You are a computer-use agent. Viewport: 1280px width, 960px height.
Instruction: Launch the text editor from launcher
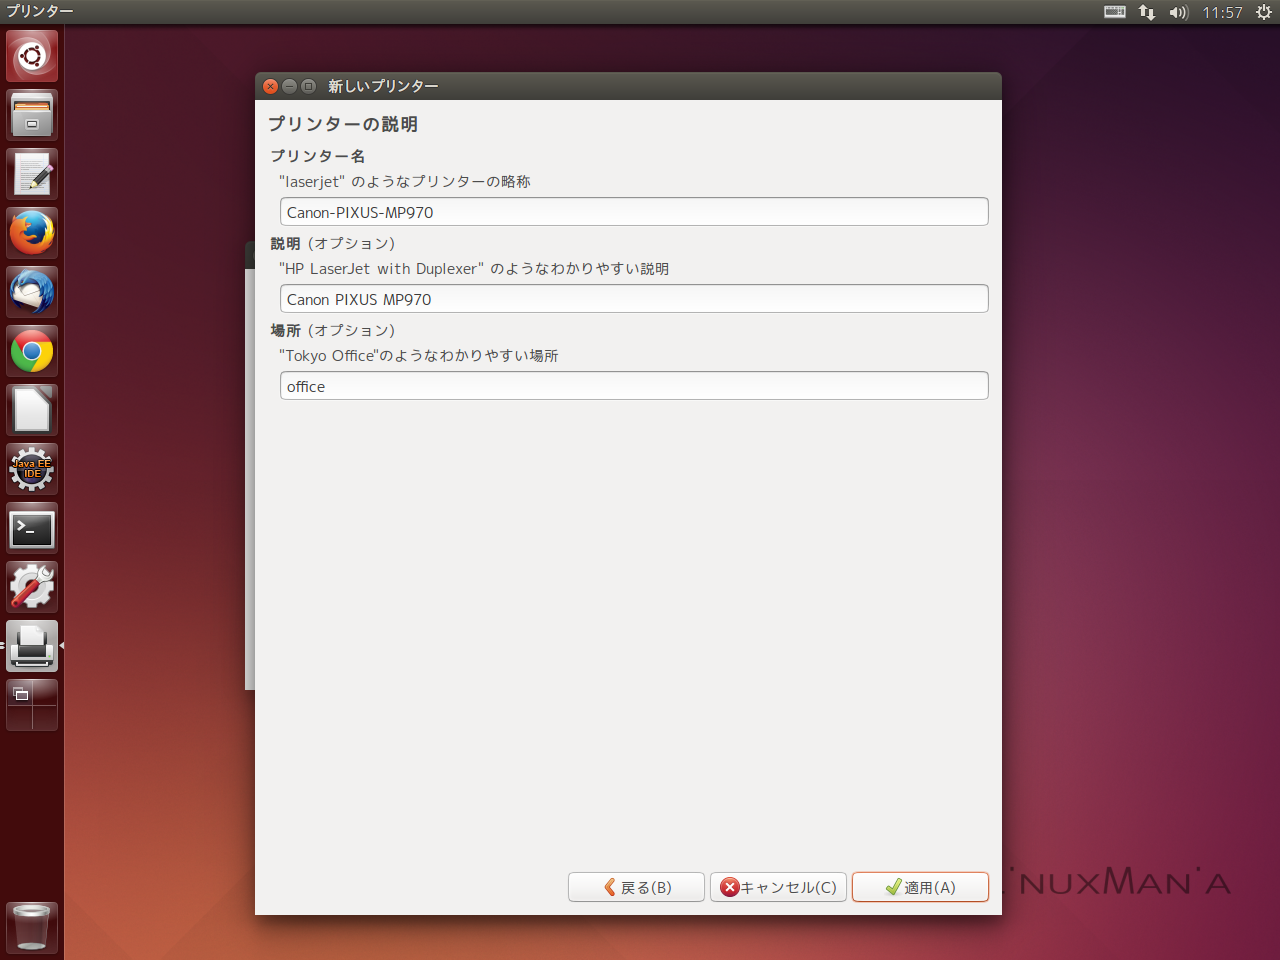point(32,174)
